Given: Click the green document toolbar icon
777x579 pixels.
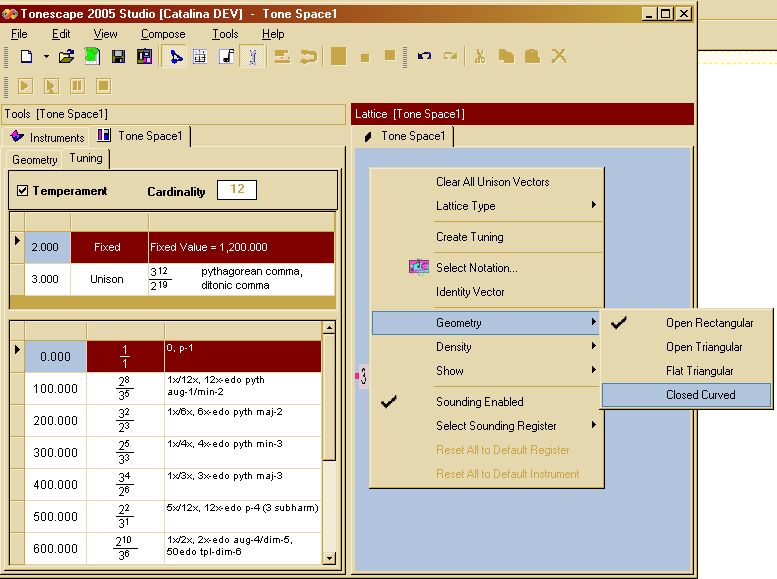Looking at the screenshot, I should (92, 57).
